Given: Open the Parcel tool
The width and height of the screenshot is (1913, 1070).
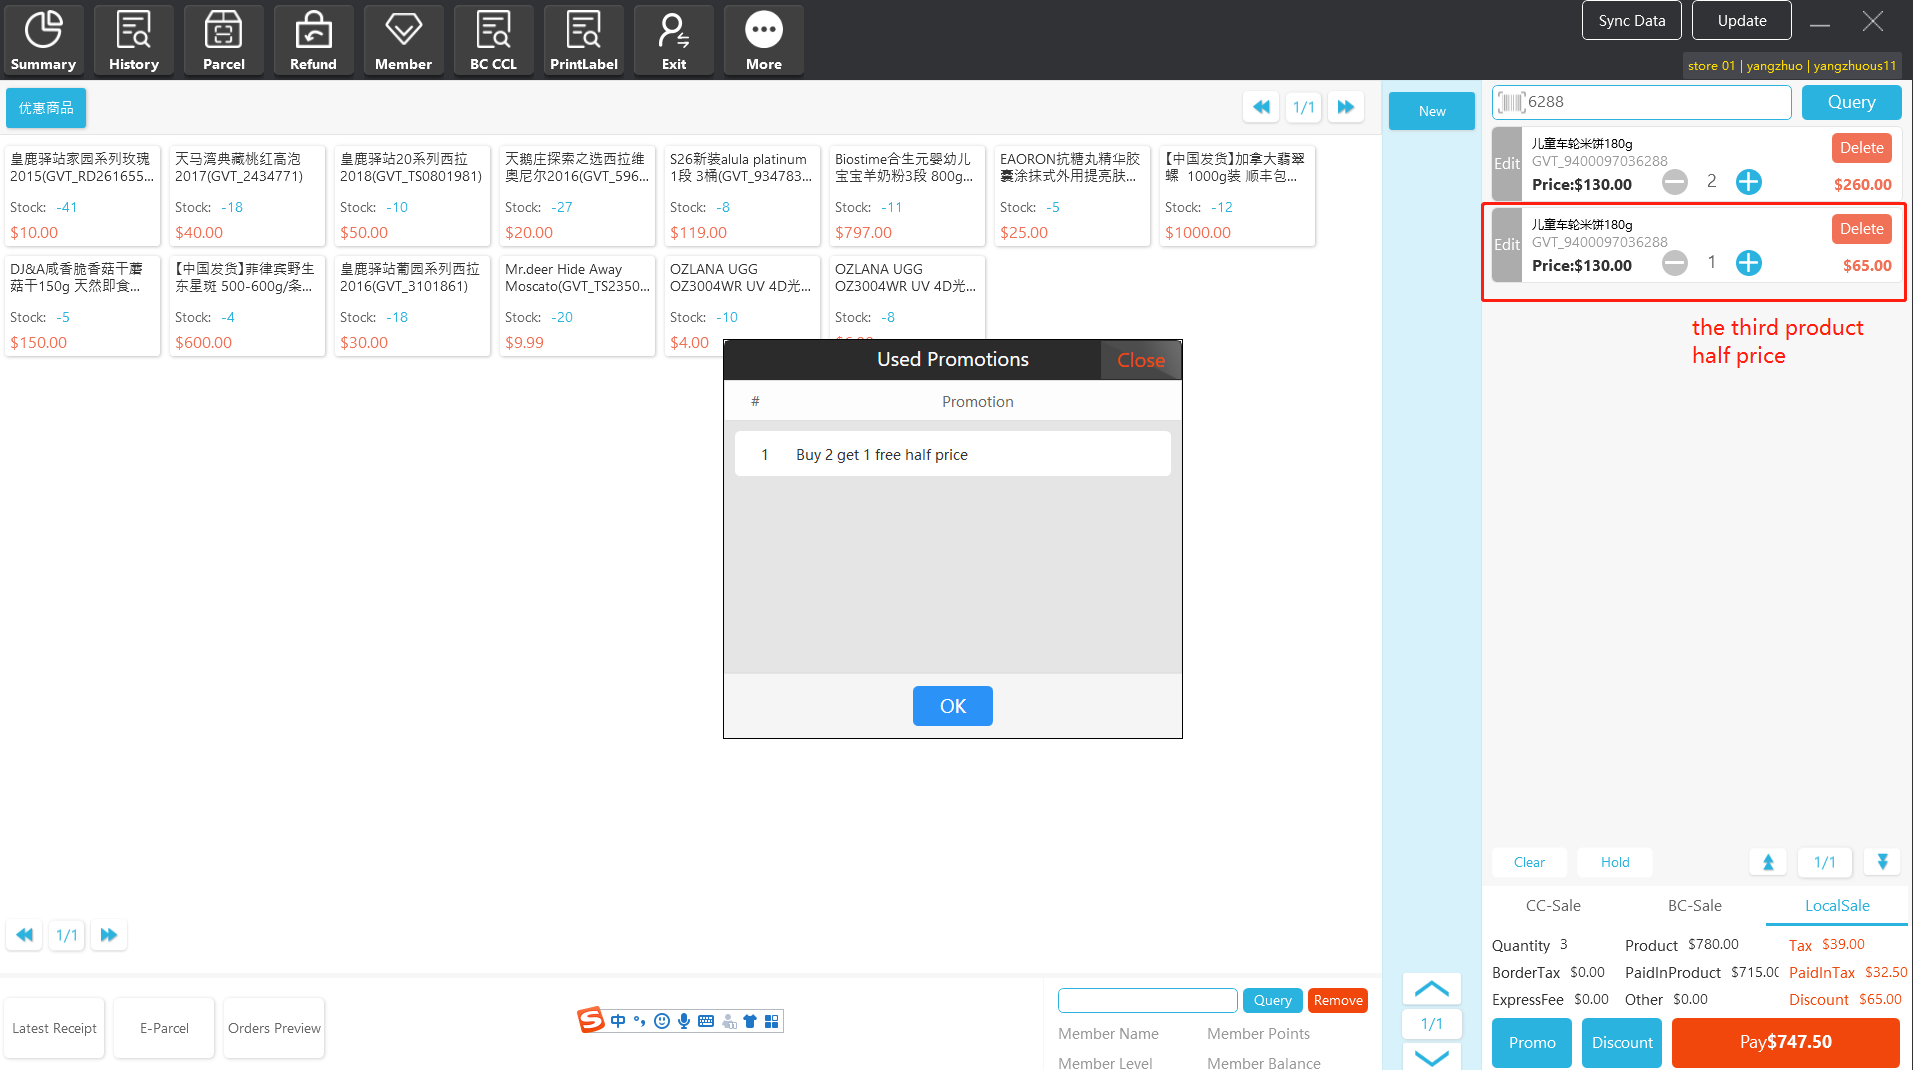Looking at the screenshot, I should (223, 40).
